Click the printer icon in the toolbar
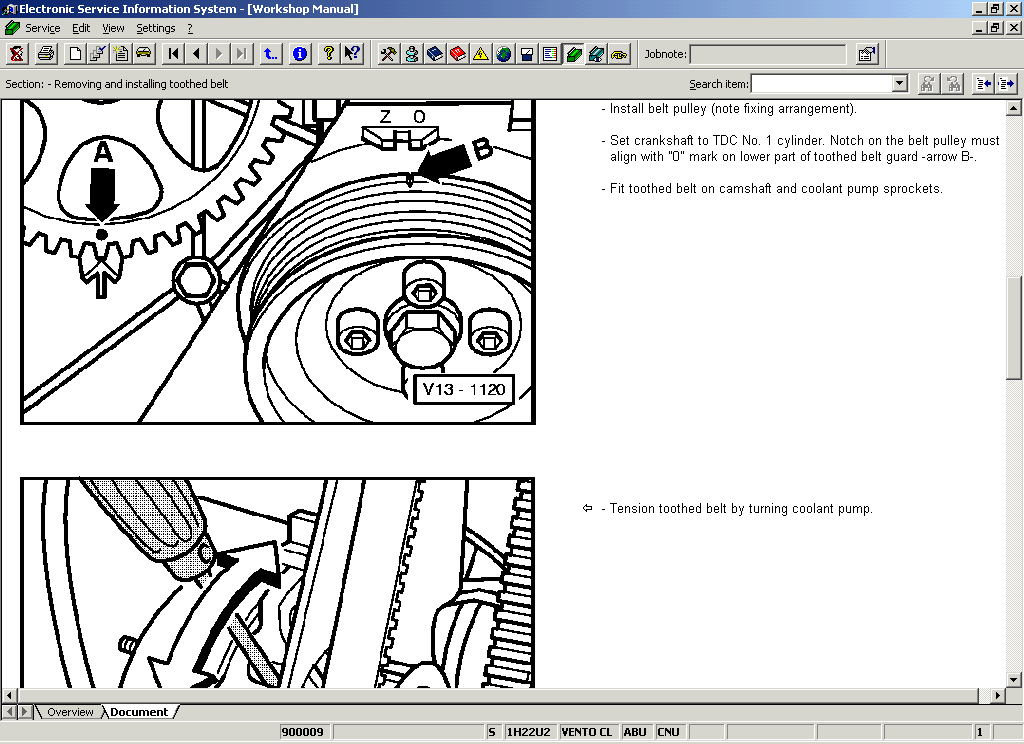1024x744 pixels. [46, 54]
